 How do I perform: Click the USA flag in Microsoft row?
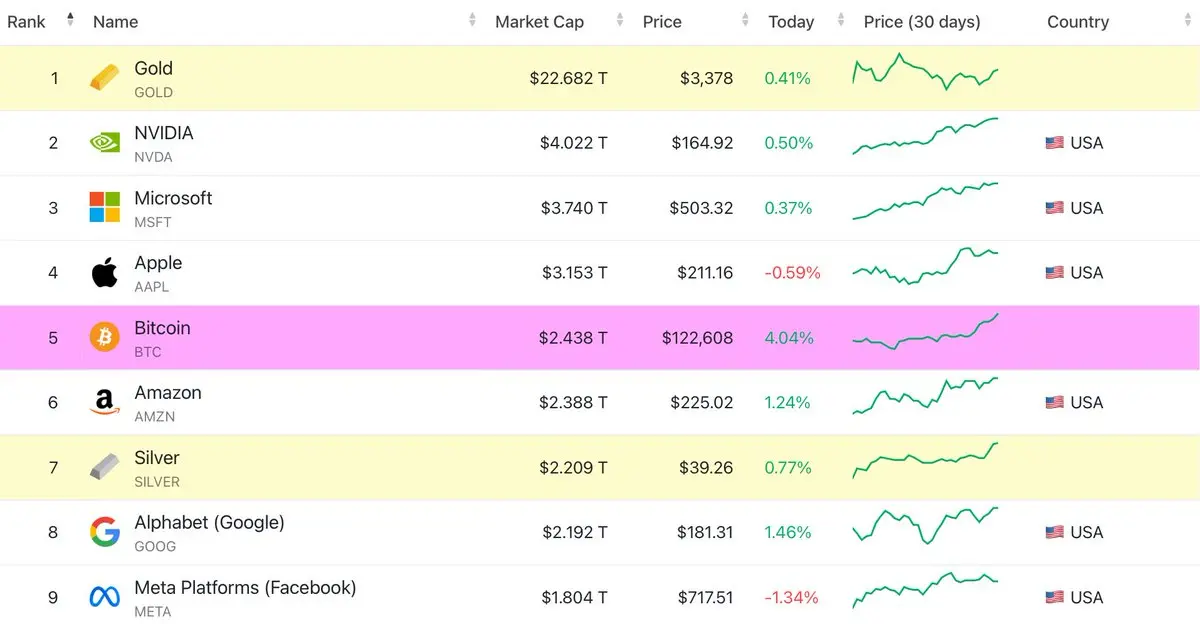[1054, 208]
